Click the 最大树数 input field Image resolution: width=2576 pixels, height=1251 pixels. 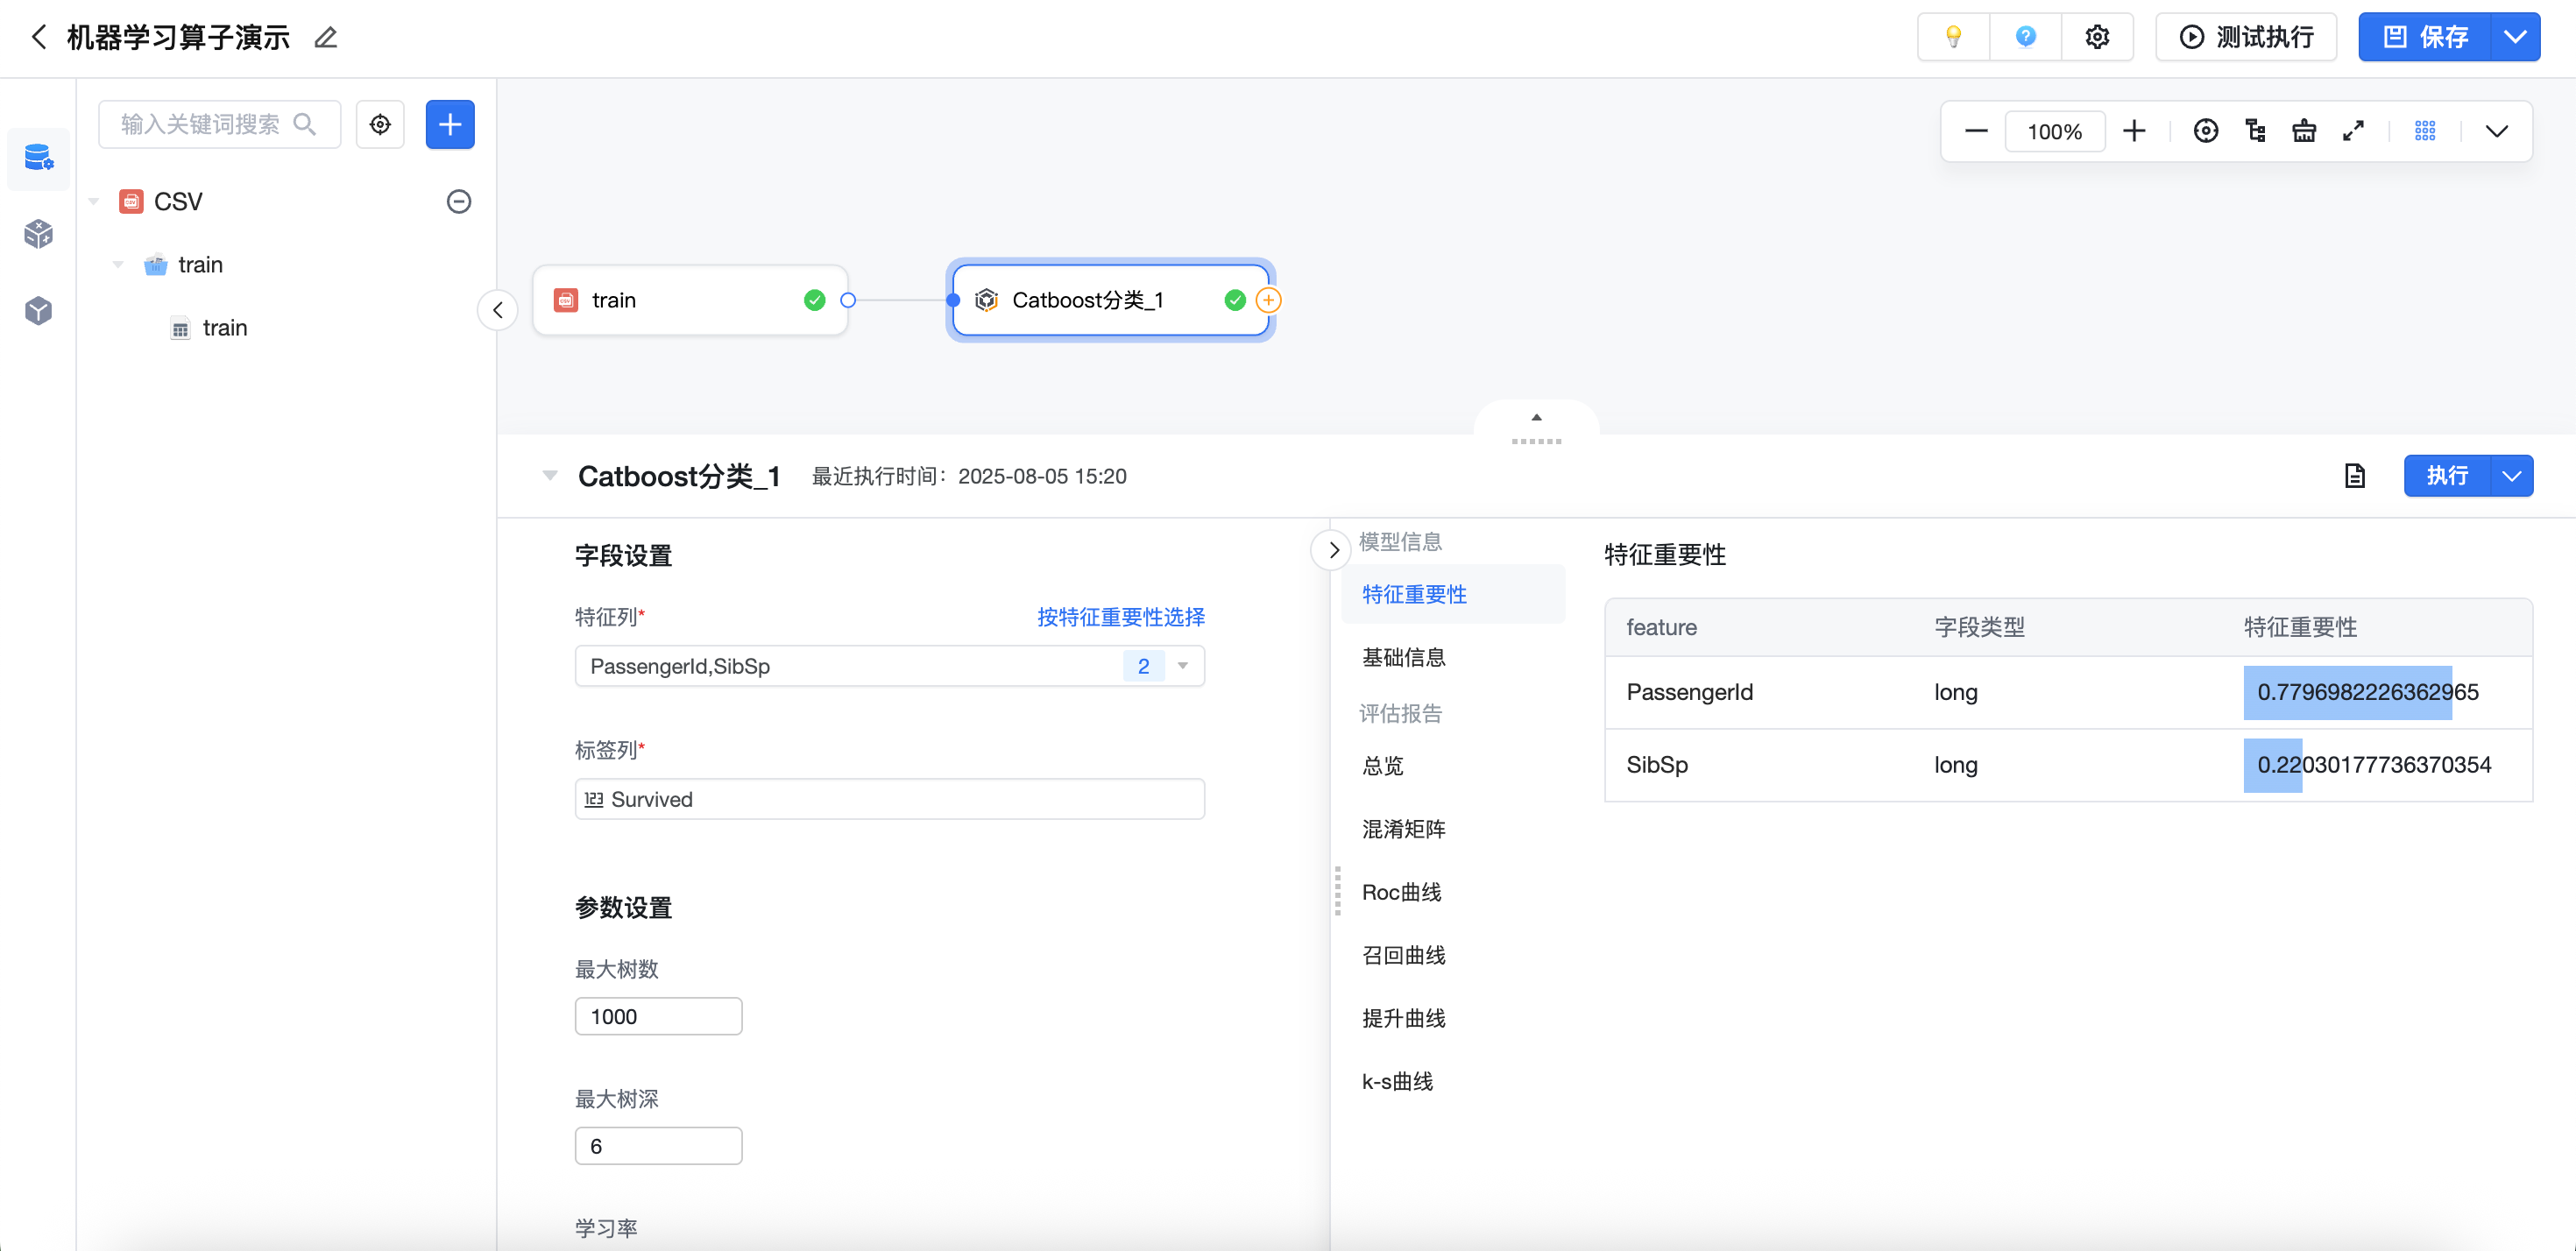658,1016
